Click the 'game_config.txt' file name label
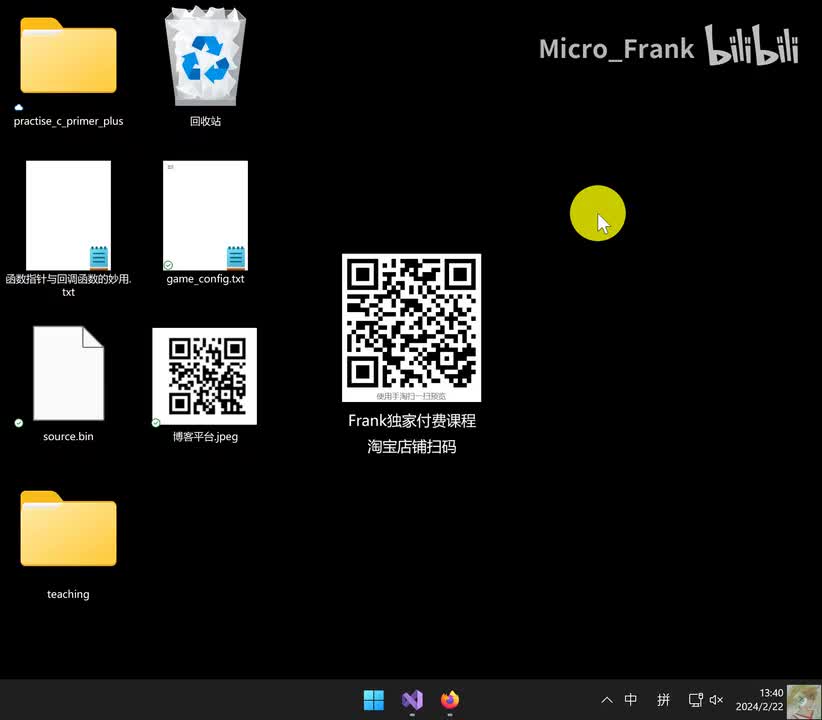This screenshot has width=822, height=720. click(x=205, y=279)
